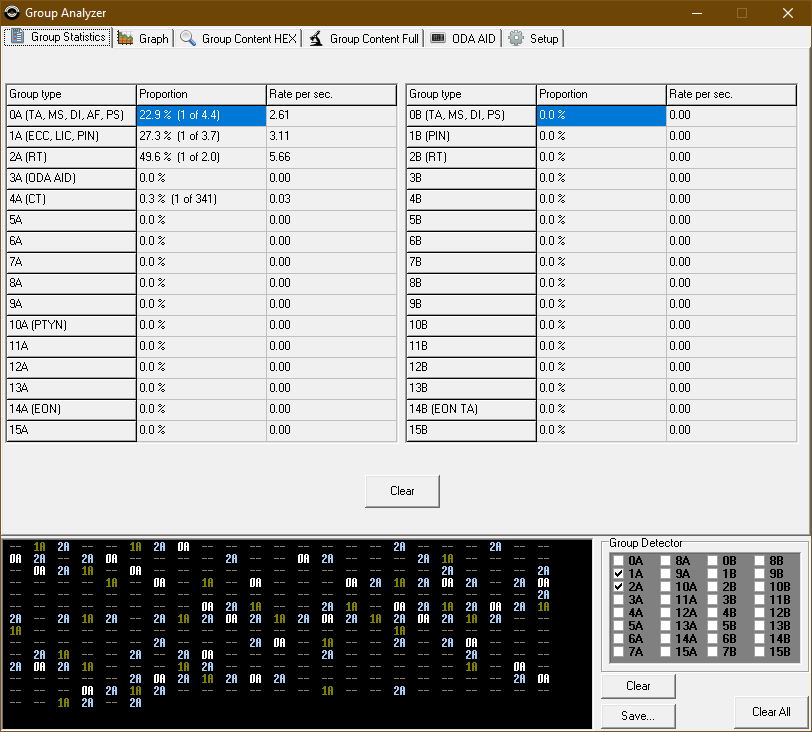
Task: Check the 10A group detector box
Action: (666, 587)
